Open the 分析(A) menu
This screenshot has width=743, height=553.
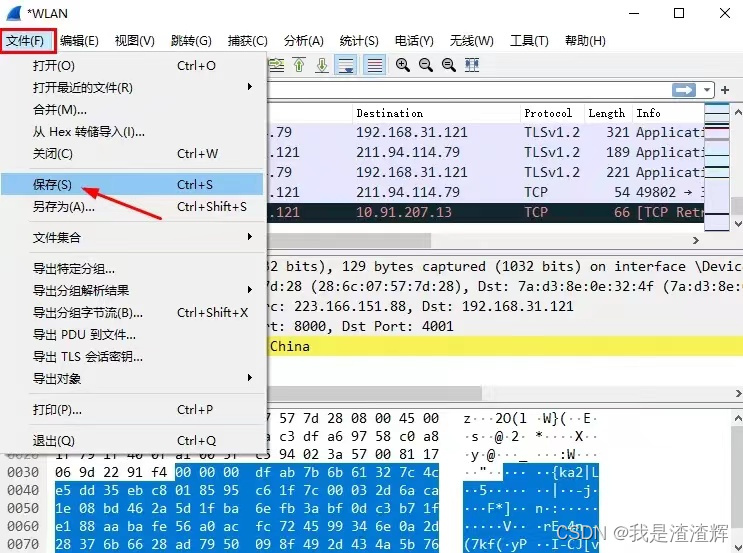(303, 41)
